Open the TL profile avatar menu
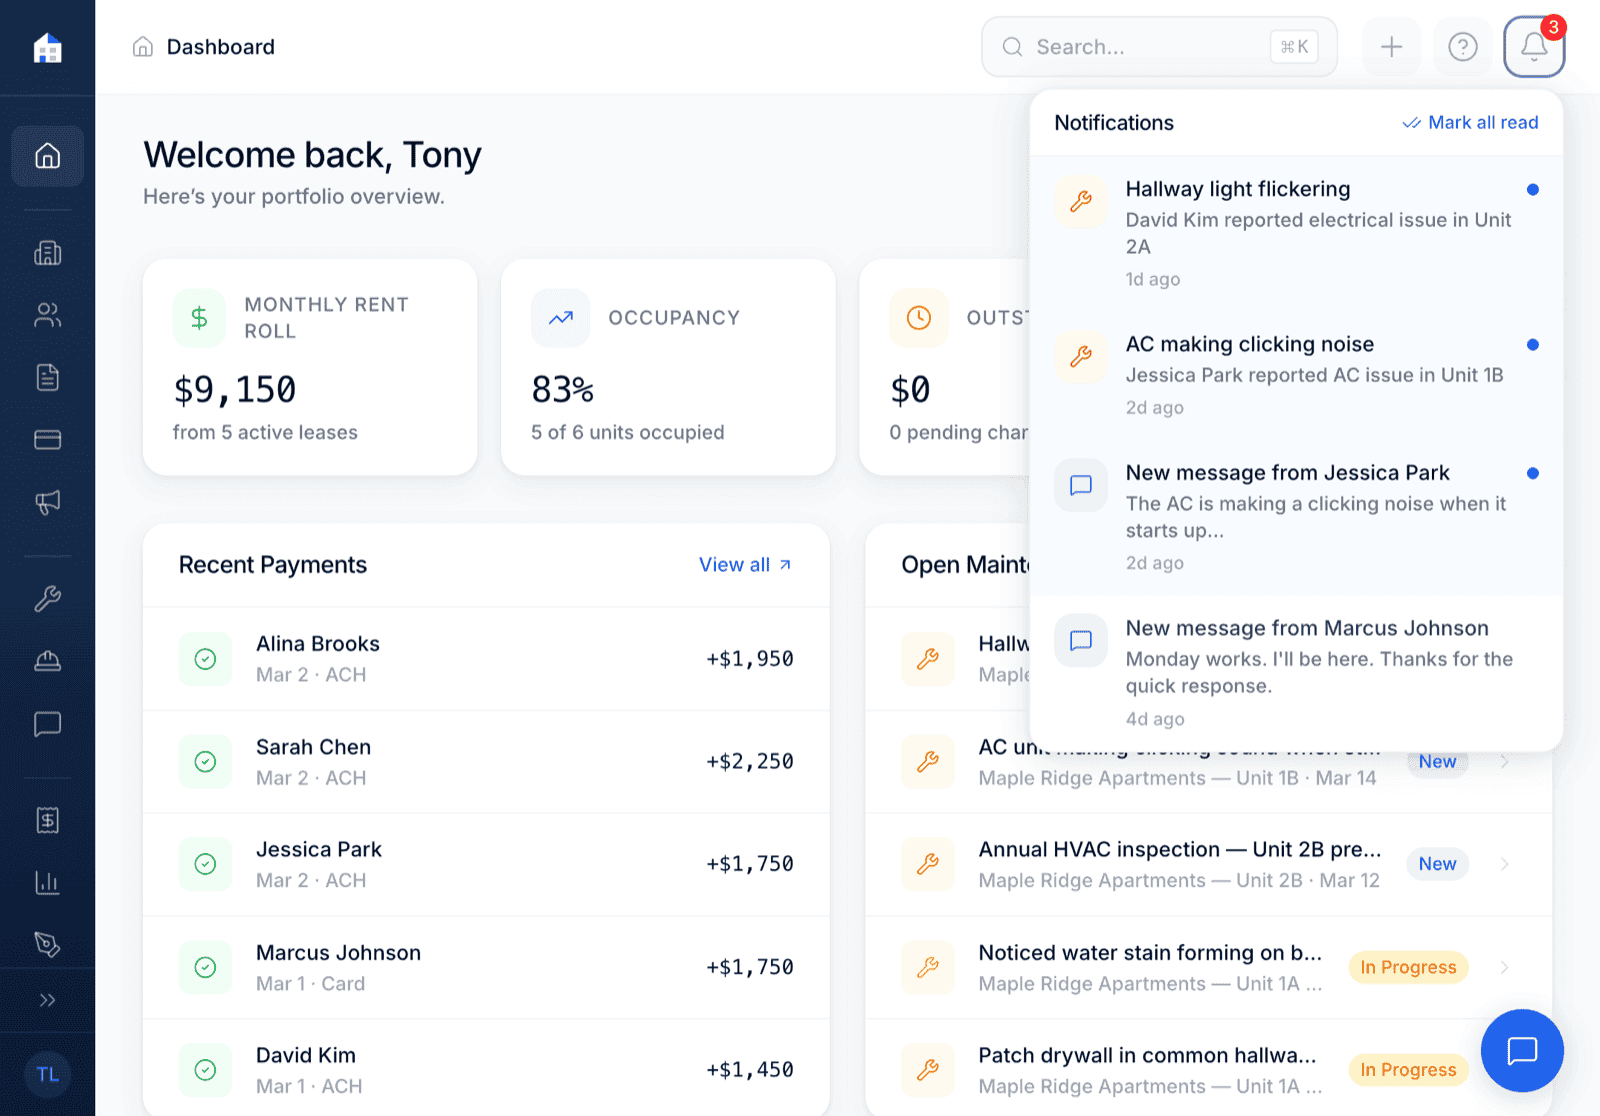This screenshot has width=1600, height=1116. (47, 1074)
